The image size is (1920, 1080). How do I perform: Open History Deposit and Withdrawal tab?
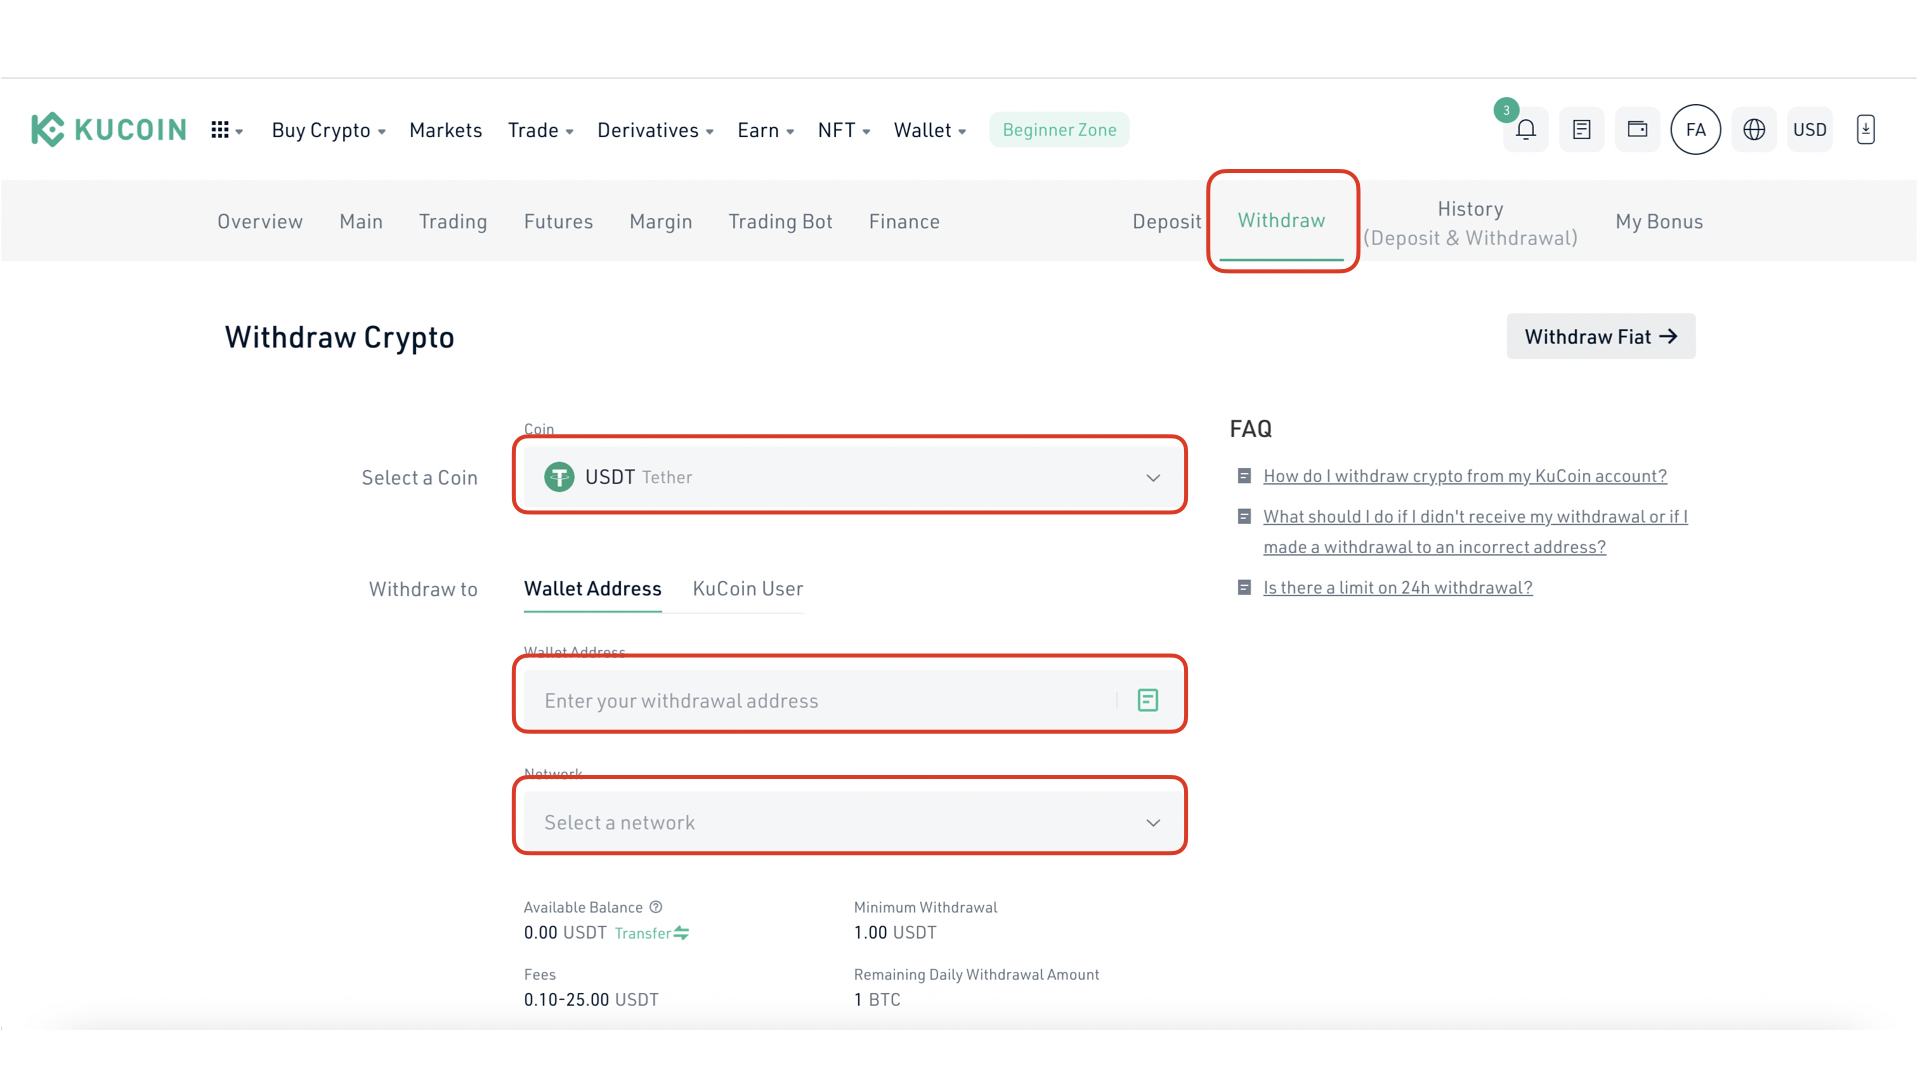1470,220
